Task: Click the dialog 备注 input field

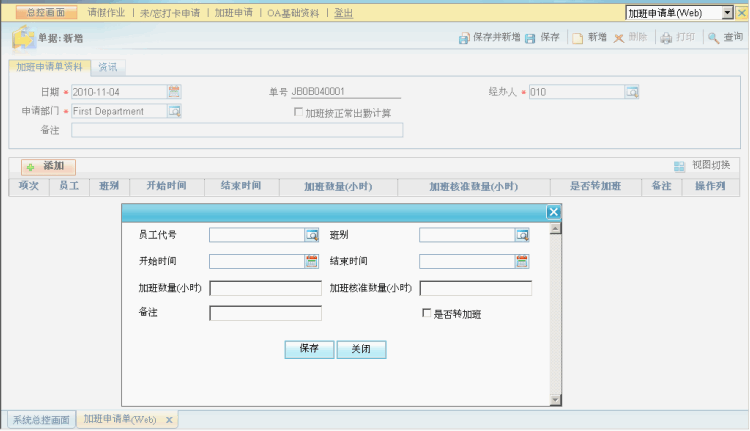Action: (x=265, y=313)
